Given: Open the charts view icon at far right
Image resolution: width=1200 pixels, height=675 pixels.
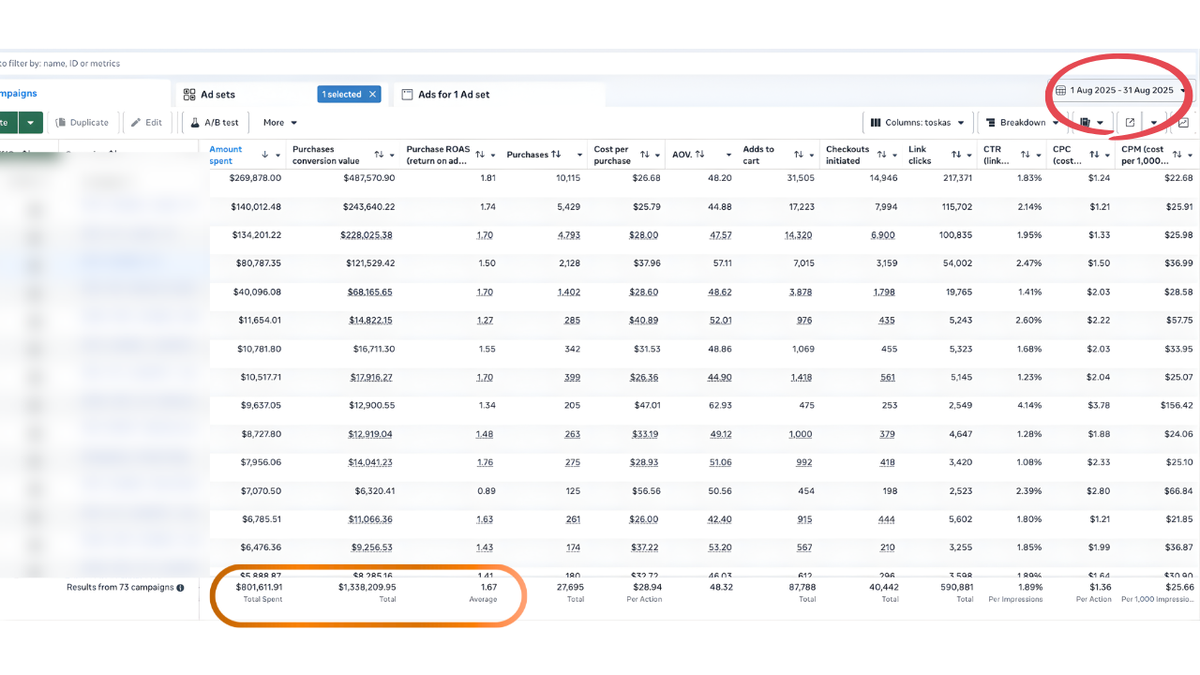Looking at the screenshot, I should (1183, 123).
